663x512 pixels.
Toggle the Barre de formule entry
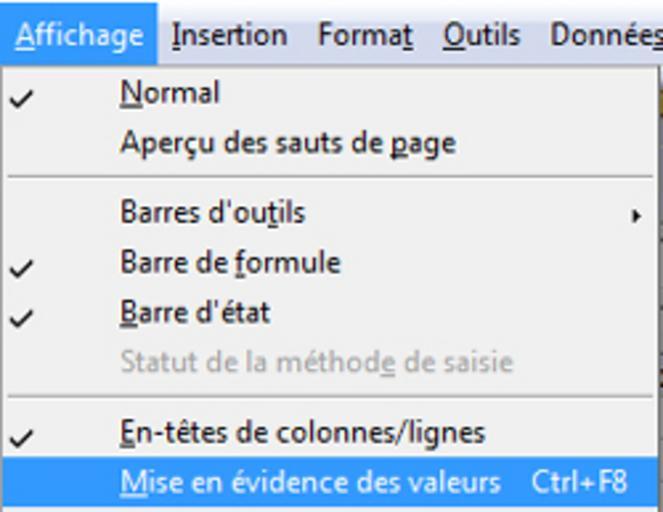230,262
